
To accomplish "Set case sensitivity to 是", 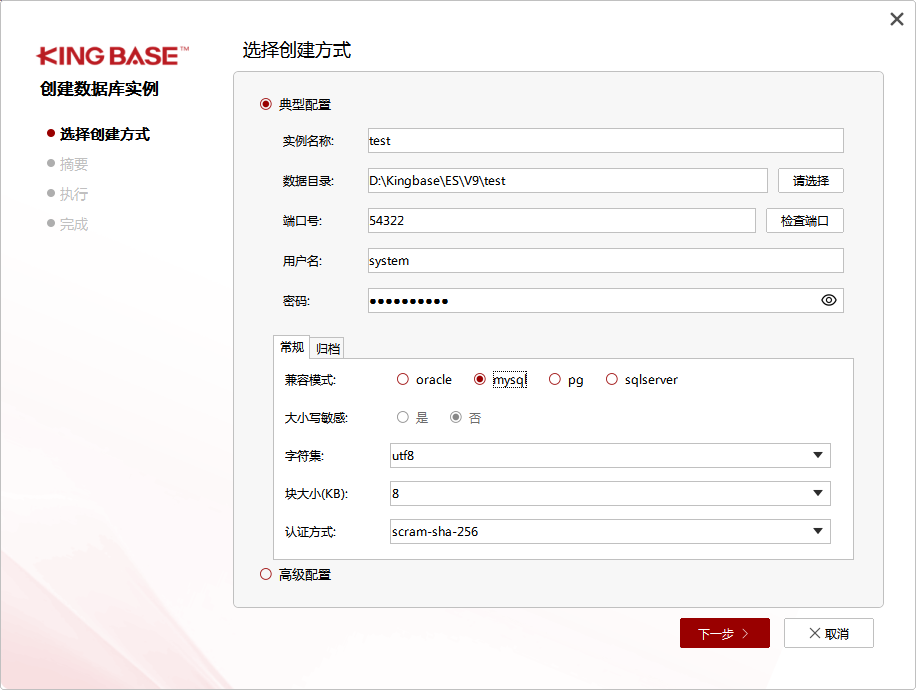I will click(x=403, y=417).
